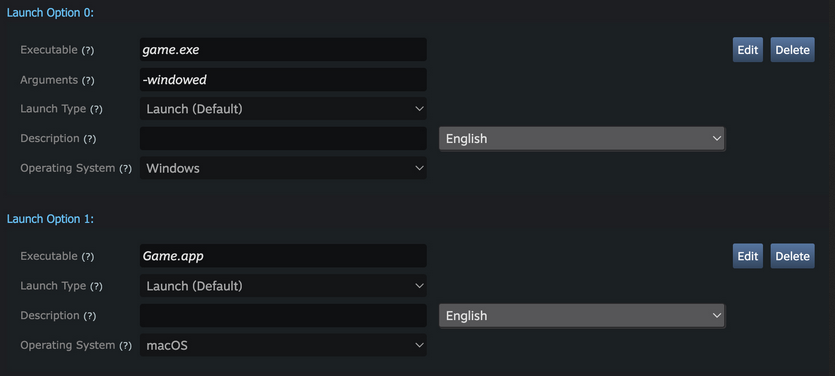This screenshot has height=376, width=835.
Task: Click help (?) icon next to Launch Option 0 Operating System
Action: click(125, 169)
